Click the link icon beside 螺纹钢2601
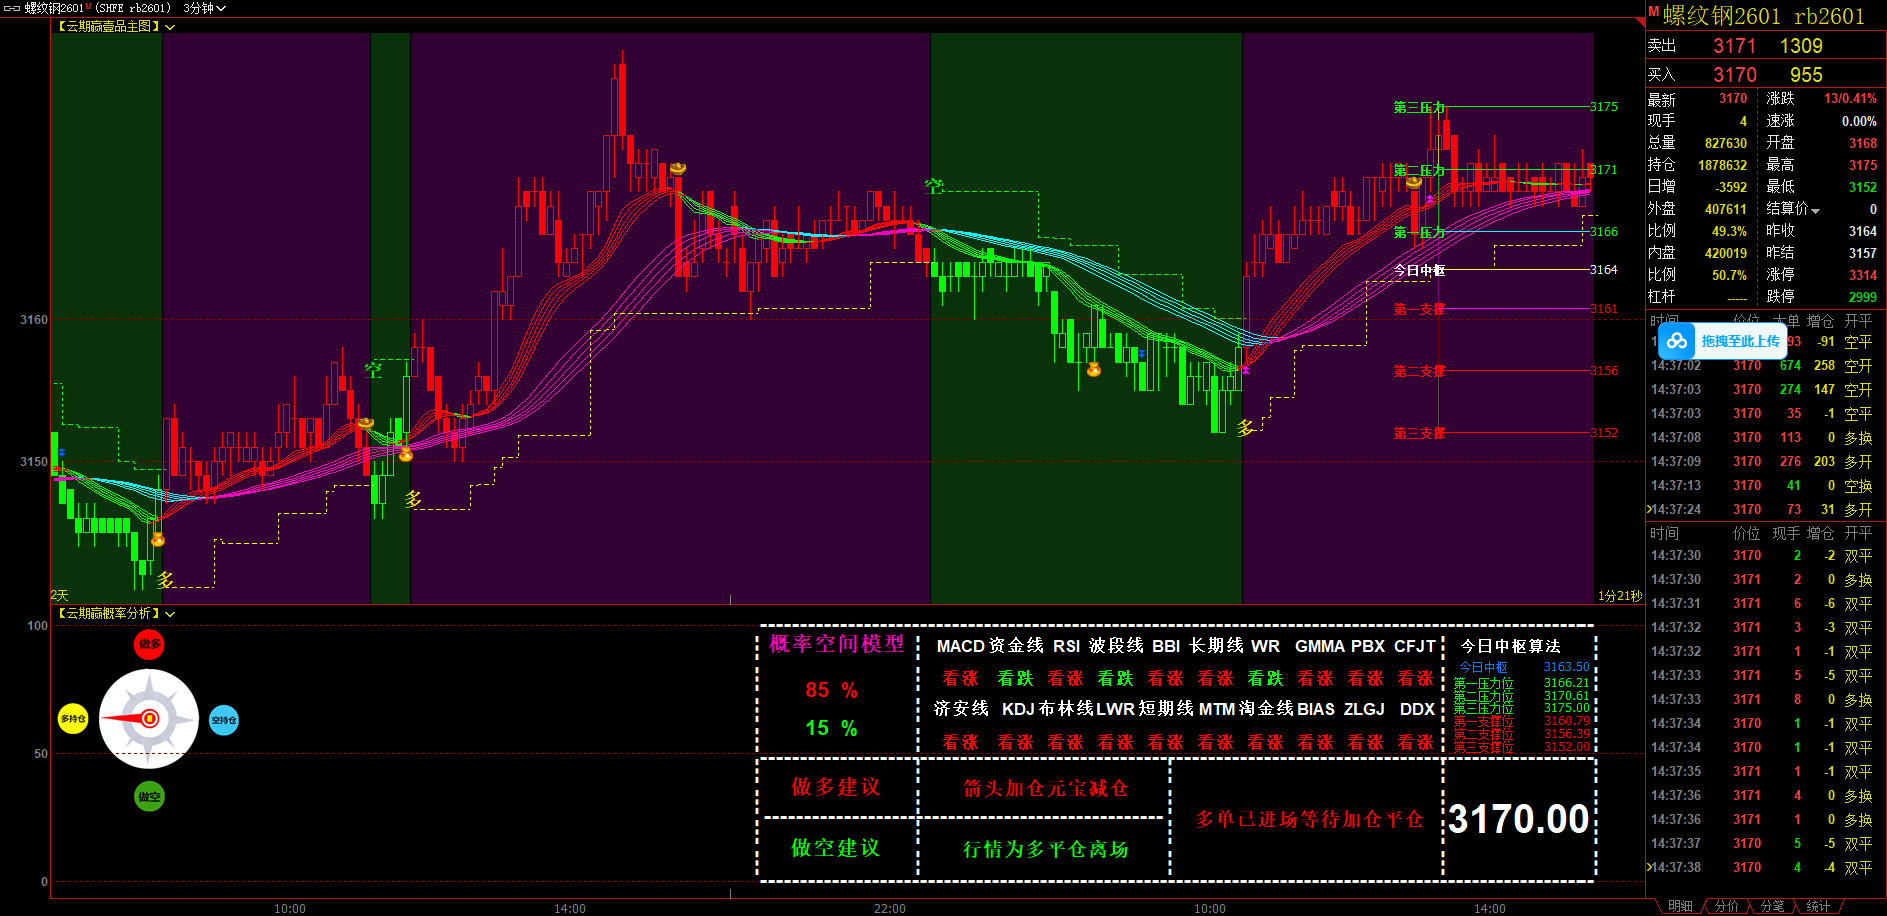 tap(12, 8)
